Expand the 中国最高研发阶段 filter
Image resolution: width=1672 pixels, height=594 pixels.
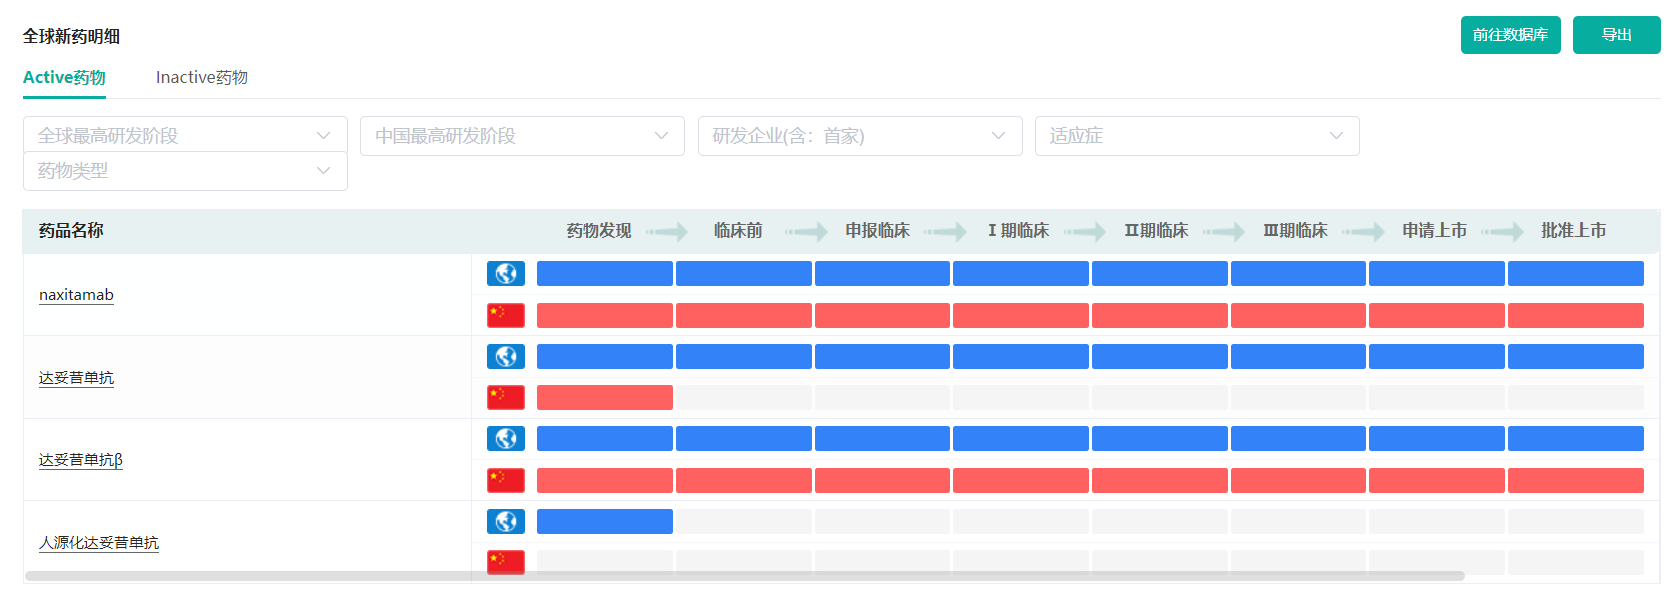[x=522, y=136]
